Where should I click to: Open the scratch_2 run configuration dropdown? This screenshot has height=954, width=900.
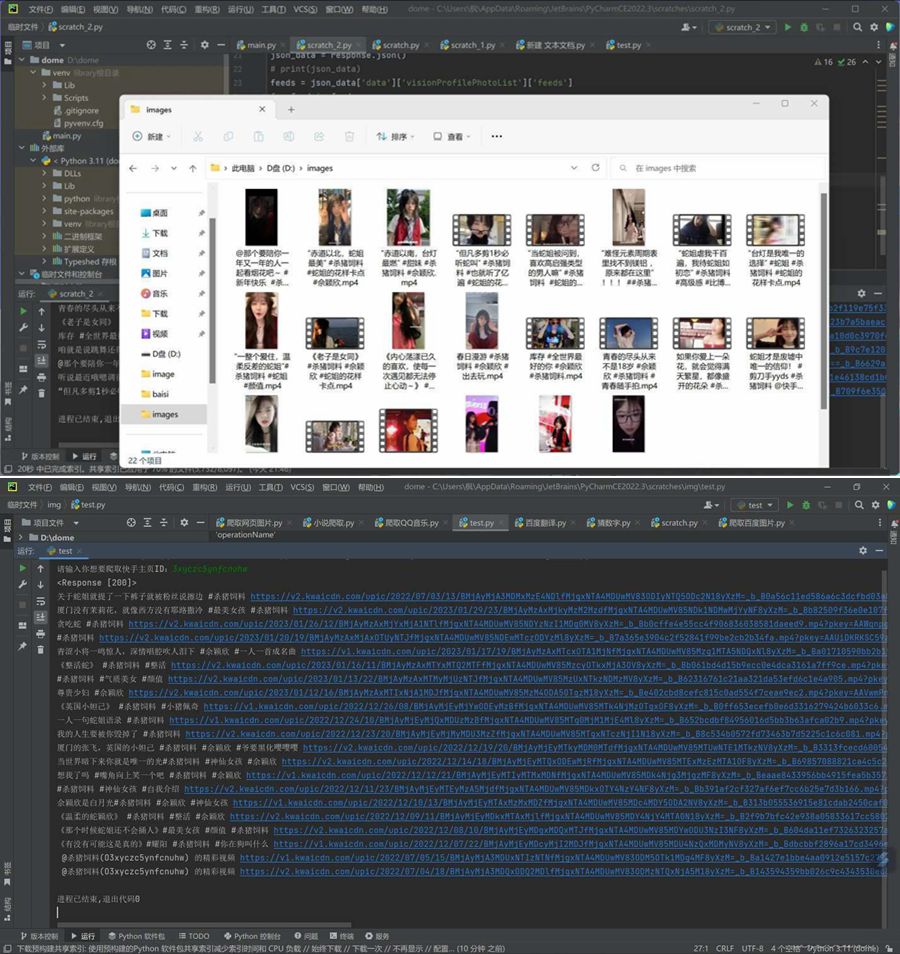coord(741,27)
